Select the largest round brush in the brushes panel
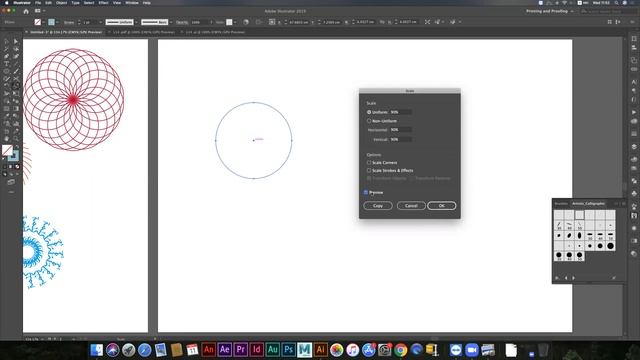 [610, 246]
